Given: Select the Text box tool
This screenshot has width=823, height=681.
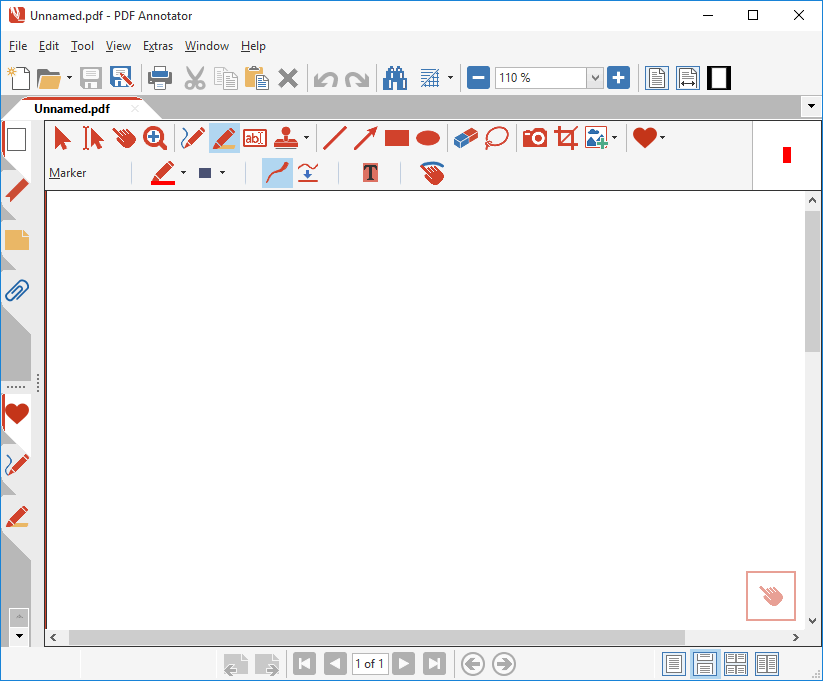Looking at the screenshot, I should [255, 138].
